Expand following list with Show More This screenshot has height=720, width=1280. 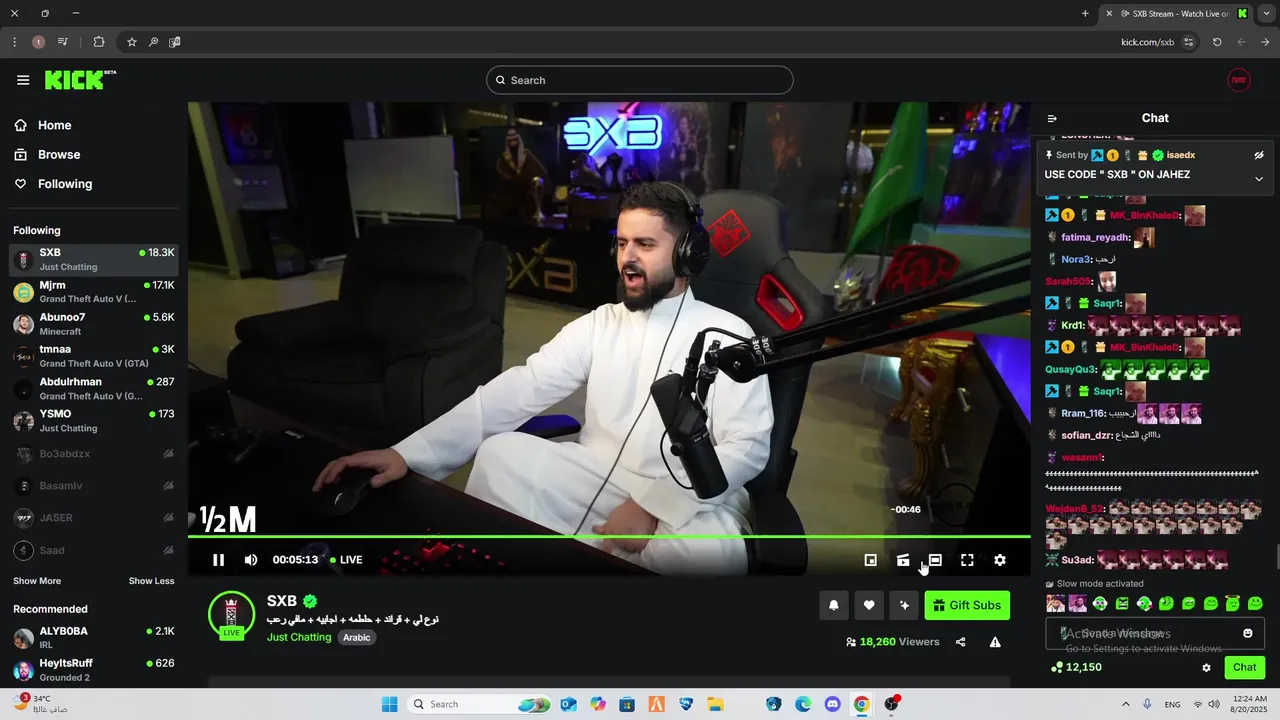tap(37, 581)
